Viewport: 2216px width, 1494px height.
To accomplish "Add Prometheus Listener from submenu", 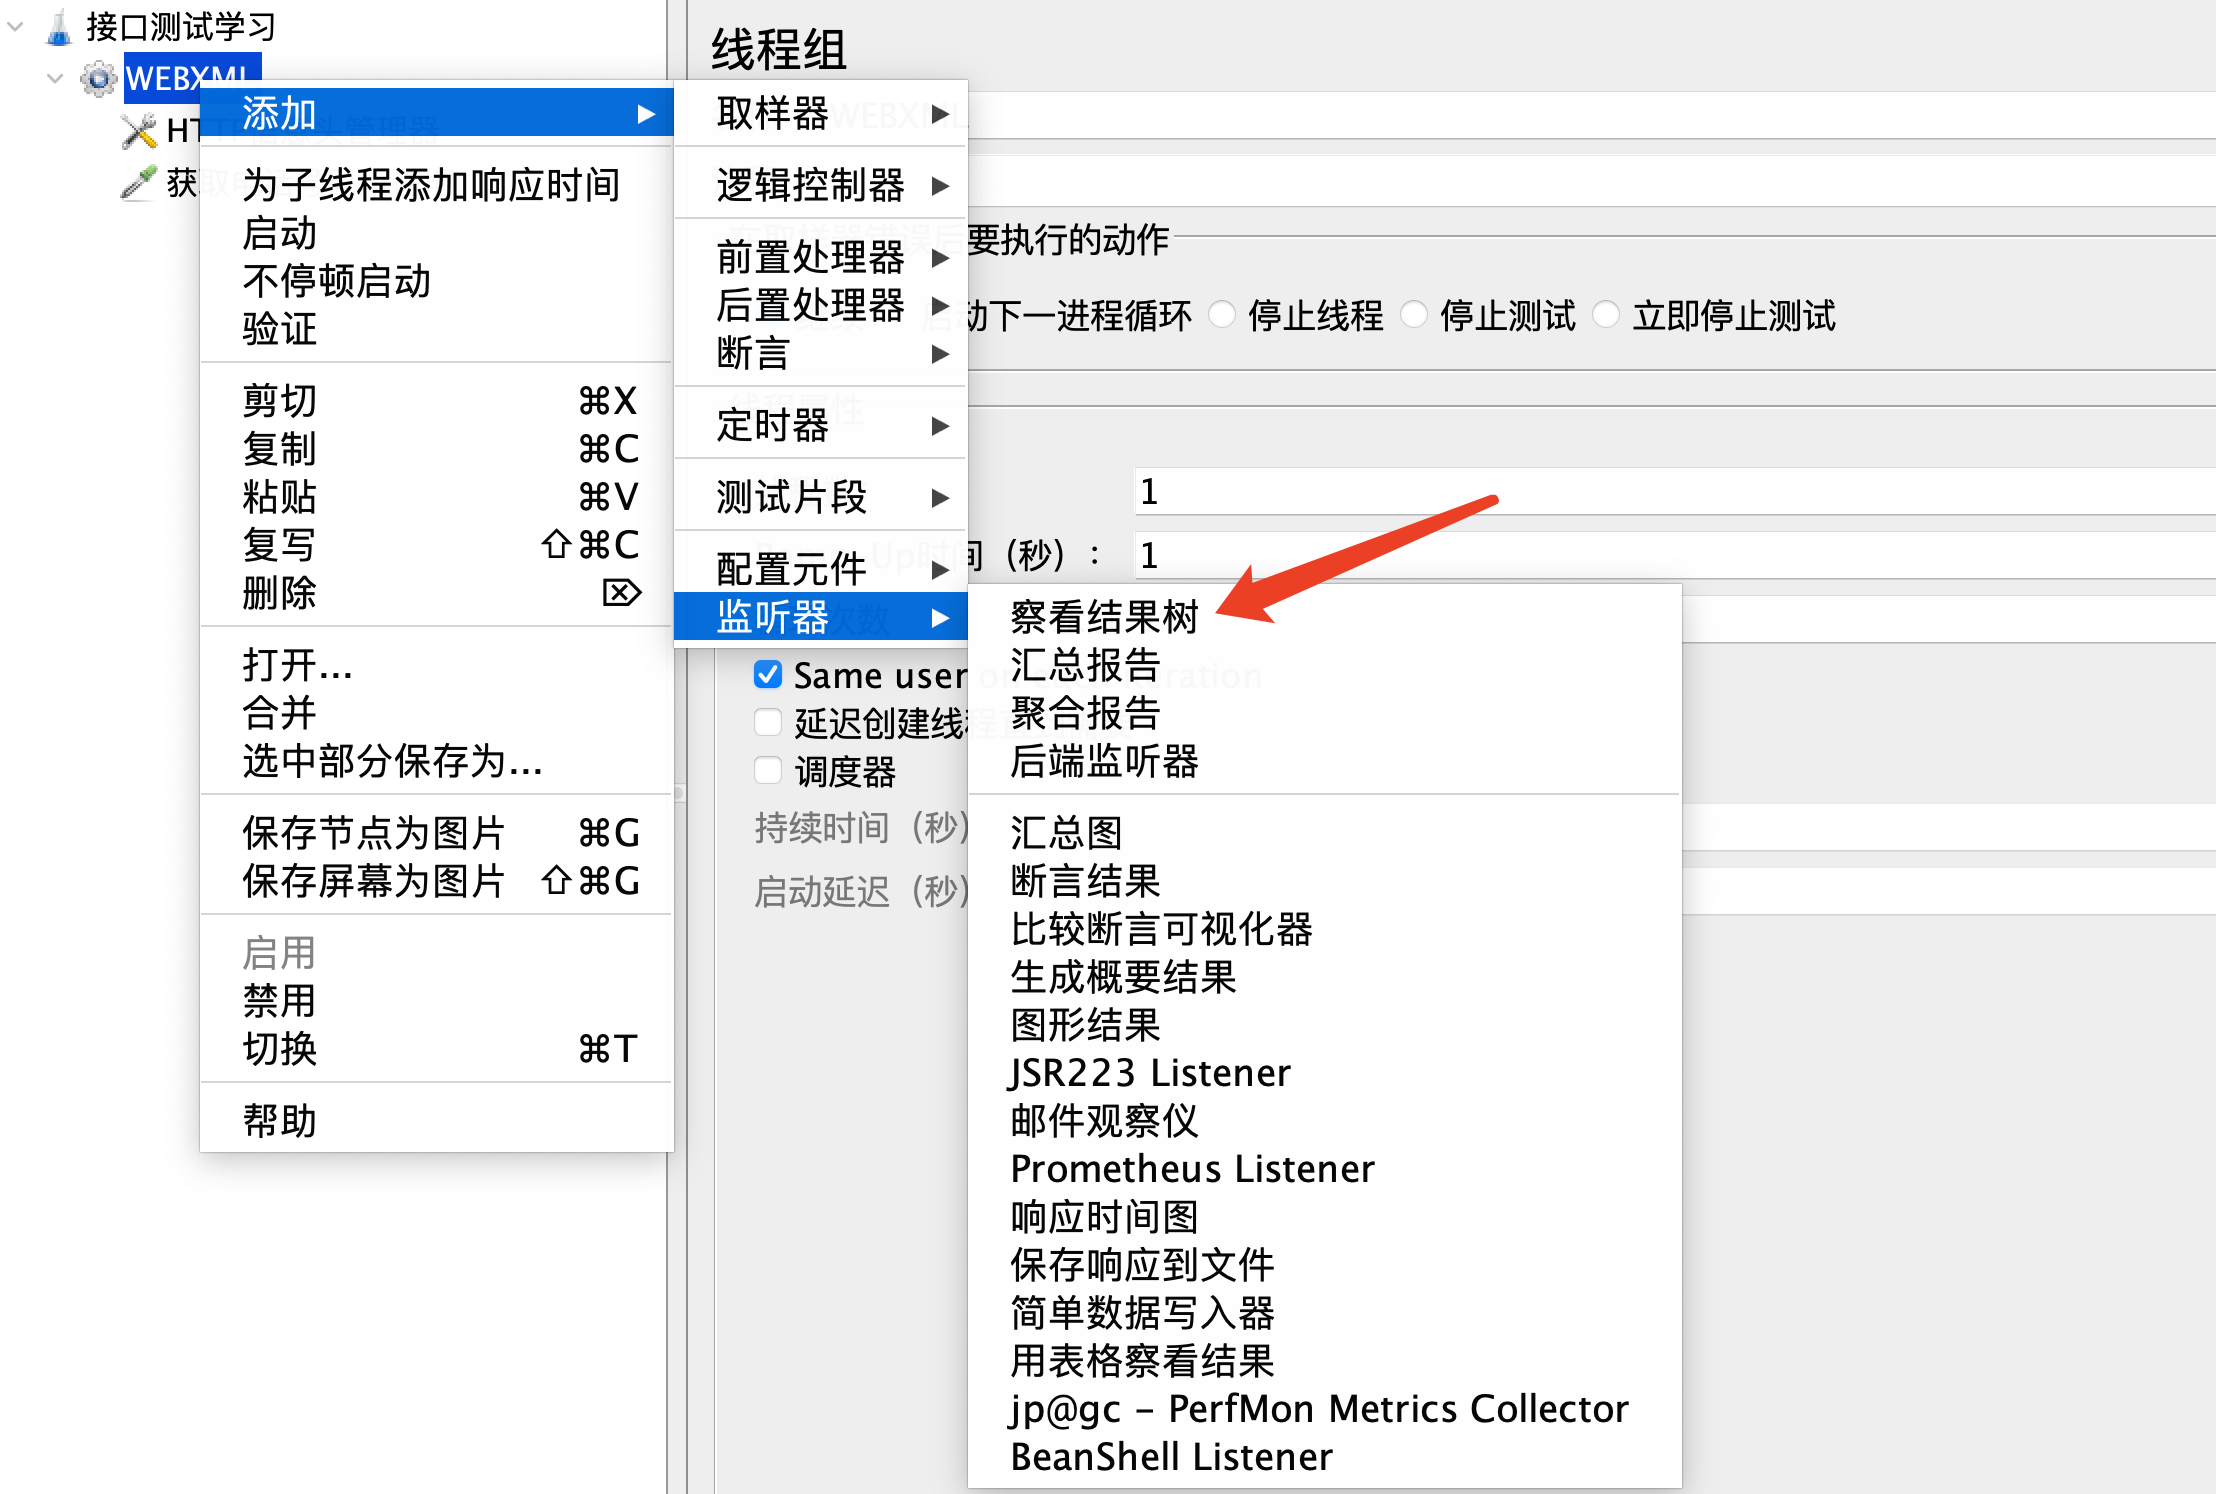I will [1192, 1168].
